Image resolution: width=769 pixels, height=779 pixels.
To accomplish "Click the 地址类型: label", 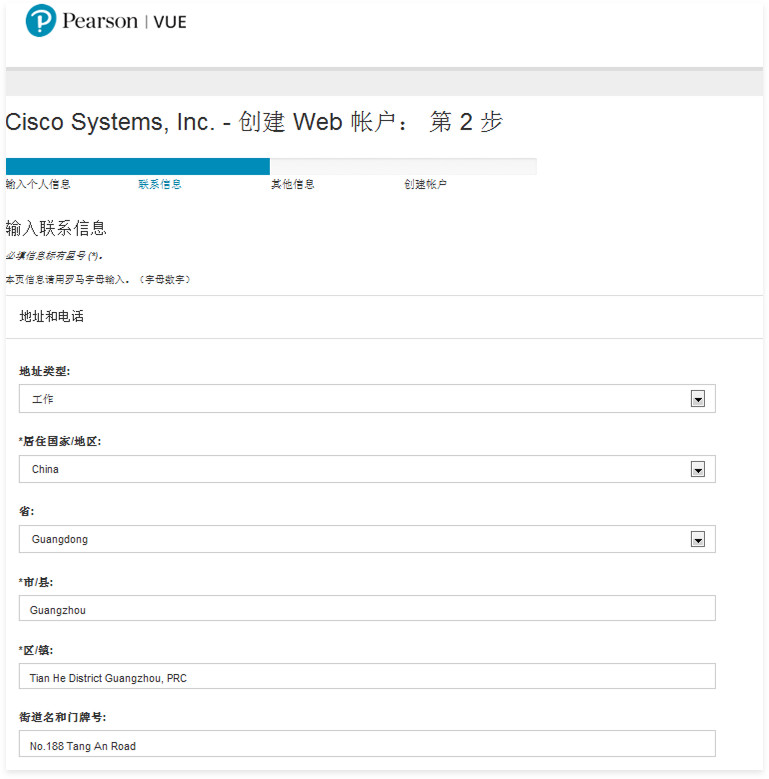I will 45,371.
